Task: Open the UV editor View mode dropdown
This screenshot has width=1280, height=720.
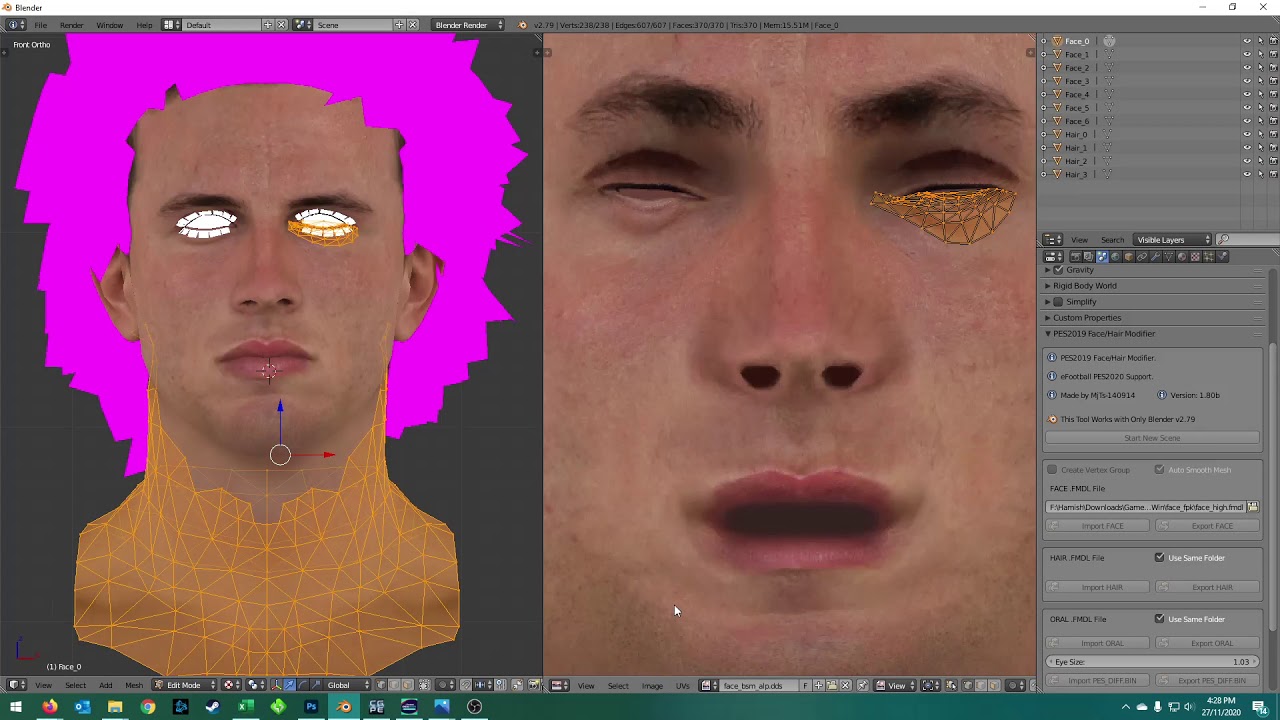Action: (895, 685)
